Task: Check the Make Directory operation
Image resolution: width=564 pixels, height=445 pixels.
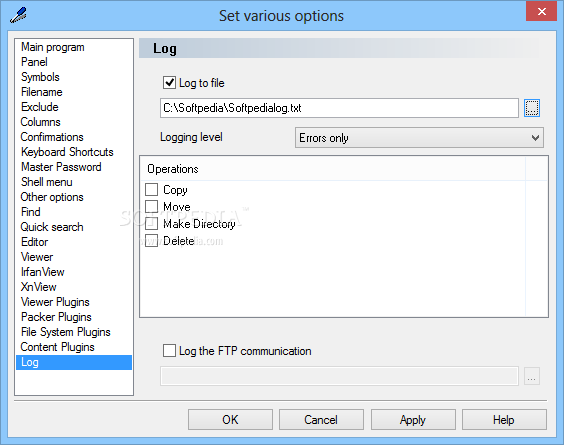Action: tap(151, 223)
